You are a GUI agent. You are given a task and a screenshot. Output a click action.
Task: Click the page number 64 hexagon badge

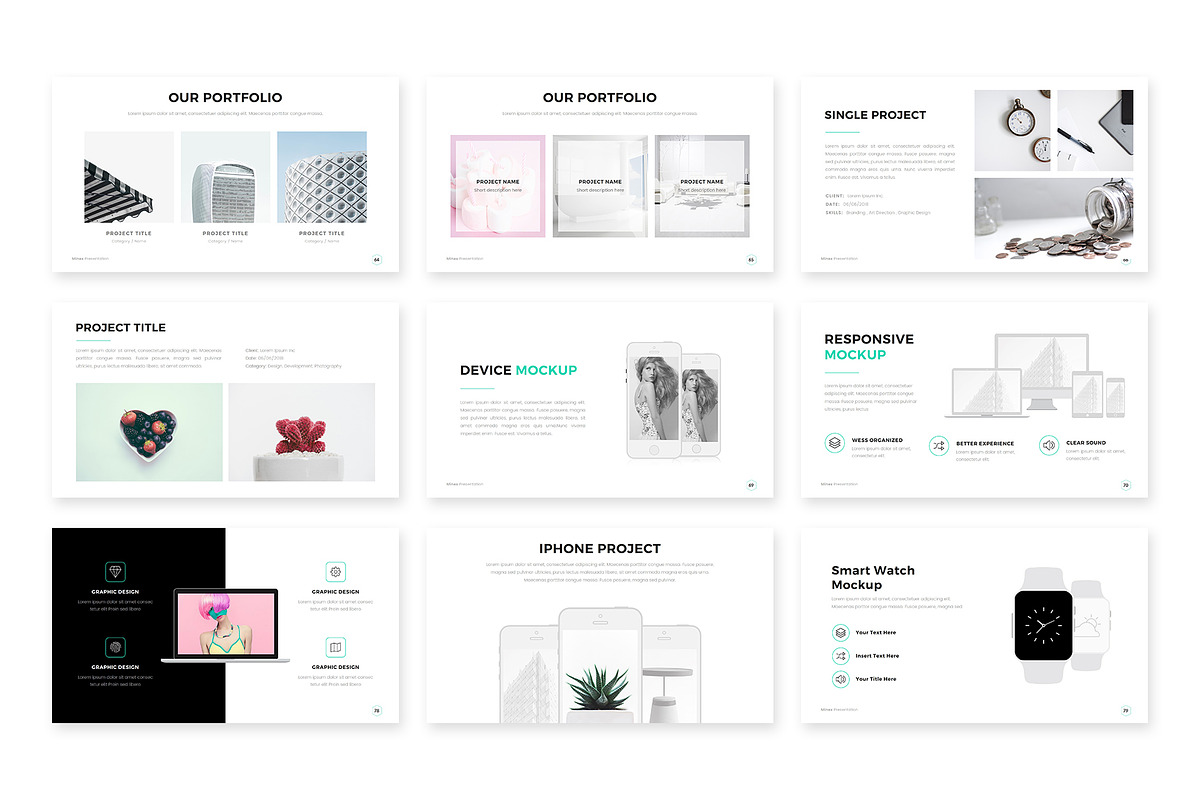point(377,260)
